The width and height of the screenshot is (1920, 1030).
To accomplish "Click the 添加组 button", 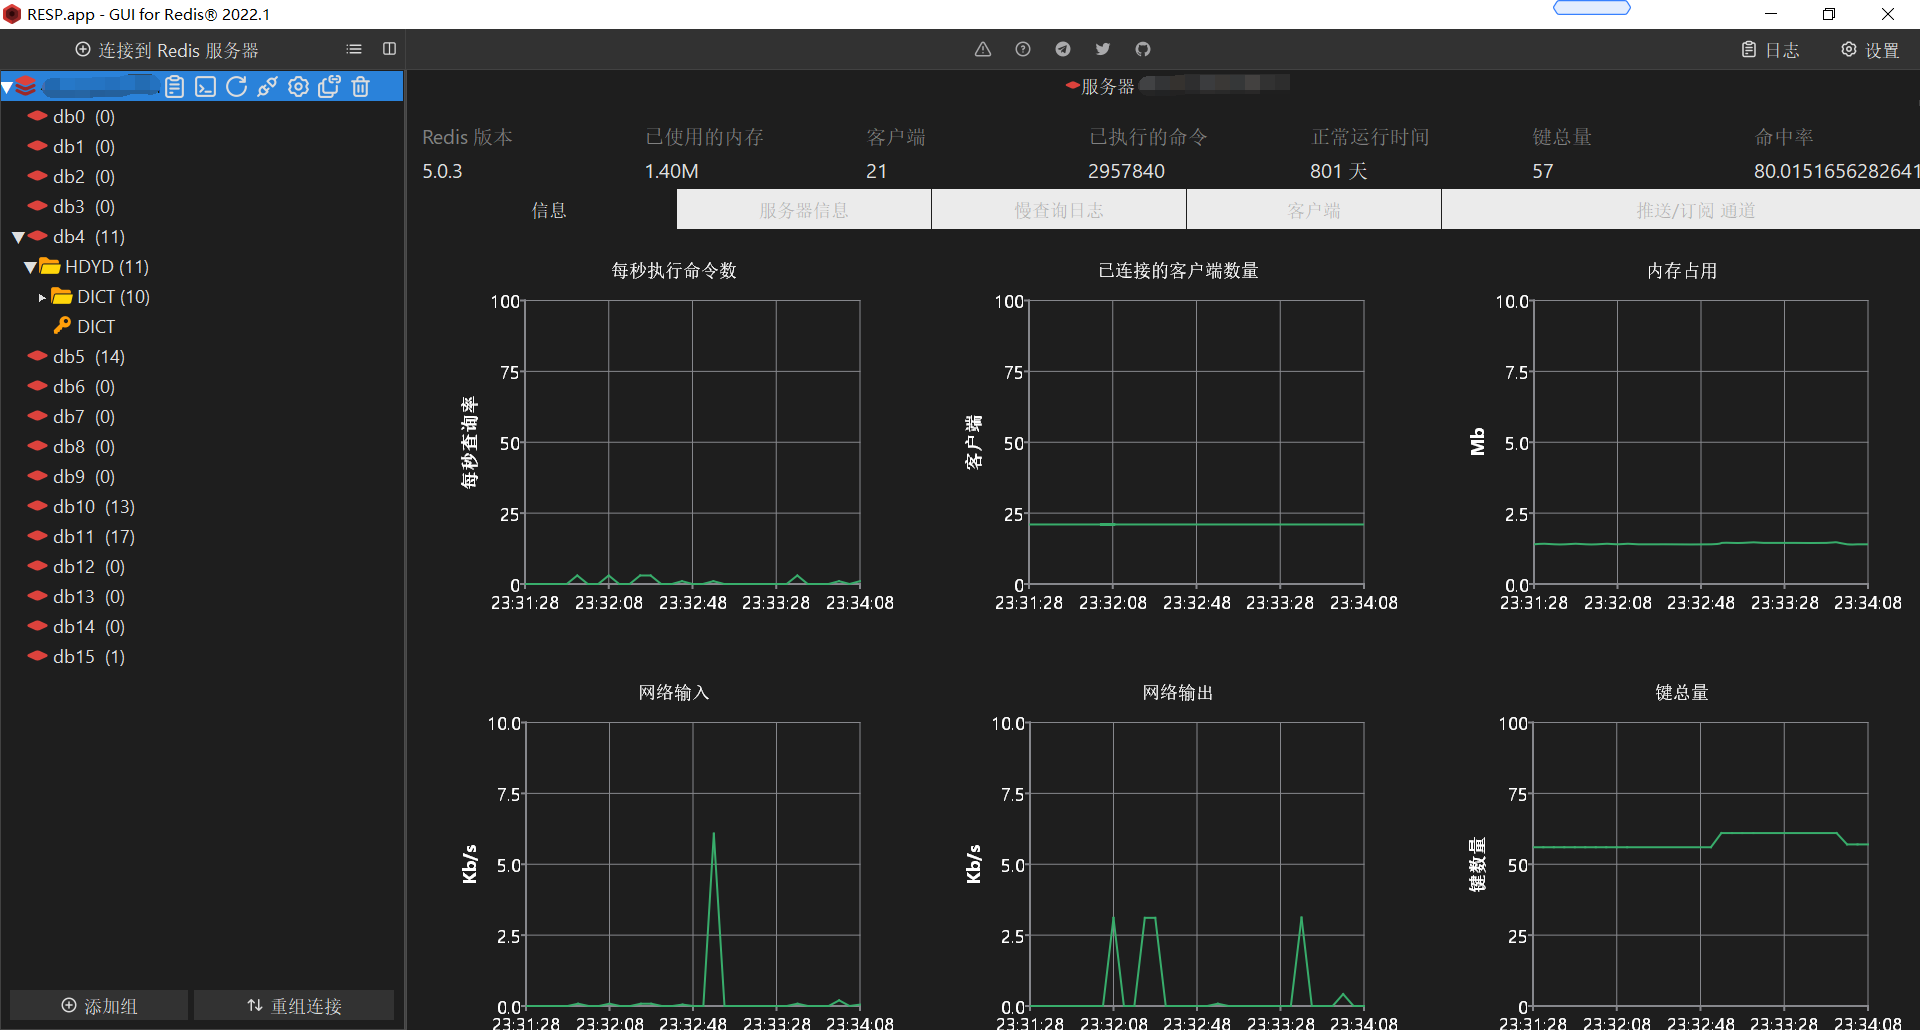I will click(99, 1006).
